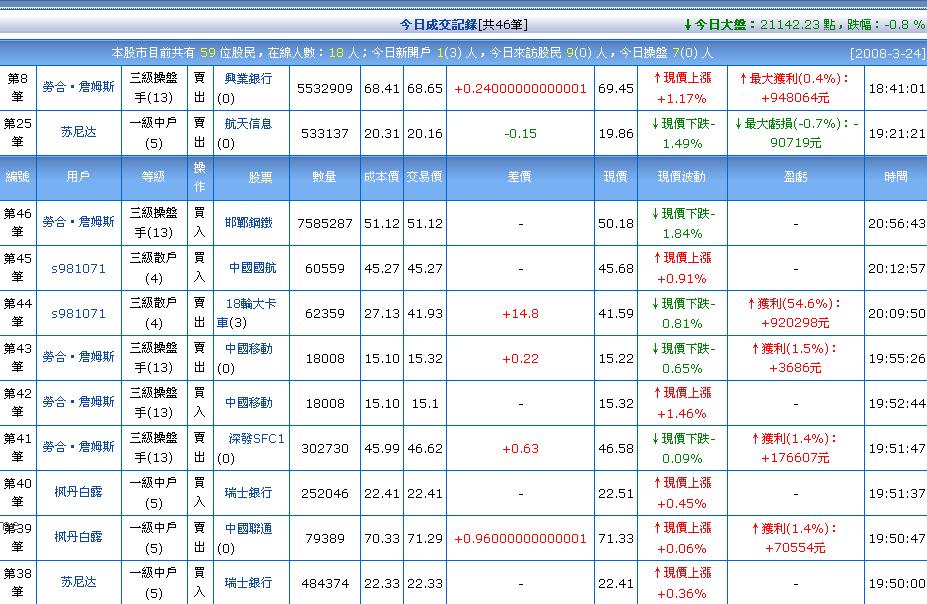The width and height of the screenshot is (927, 604).
Task: Open user s981071 in trade 44
Action: [78, 313]
